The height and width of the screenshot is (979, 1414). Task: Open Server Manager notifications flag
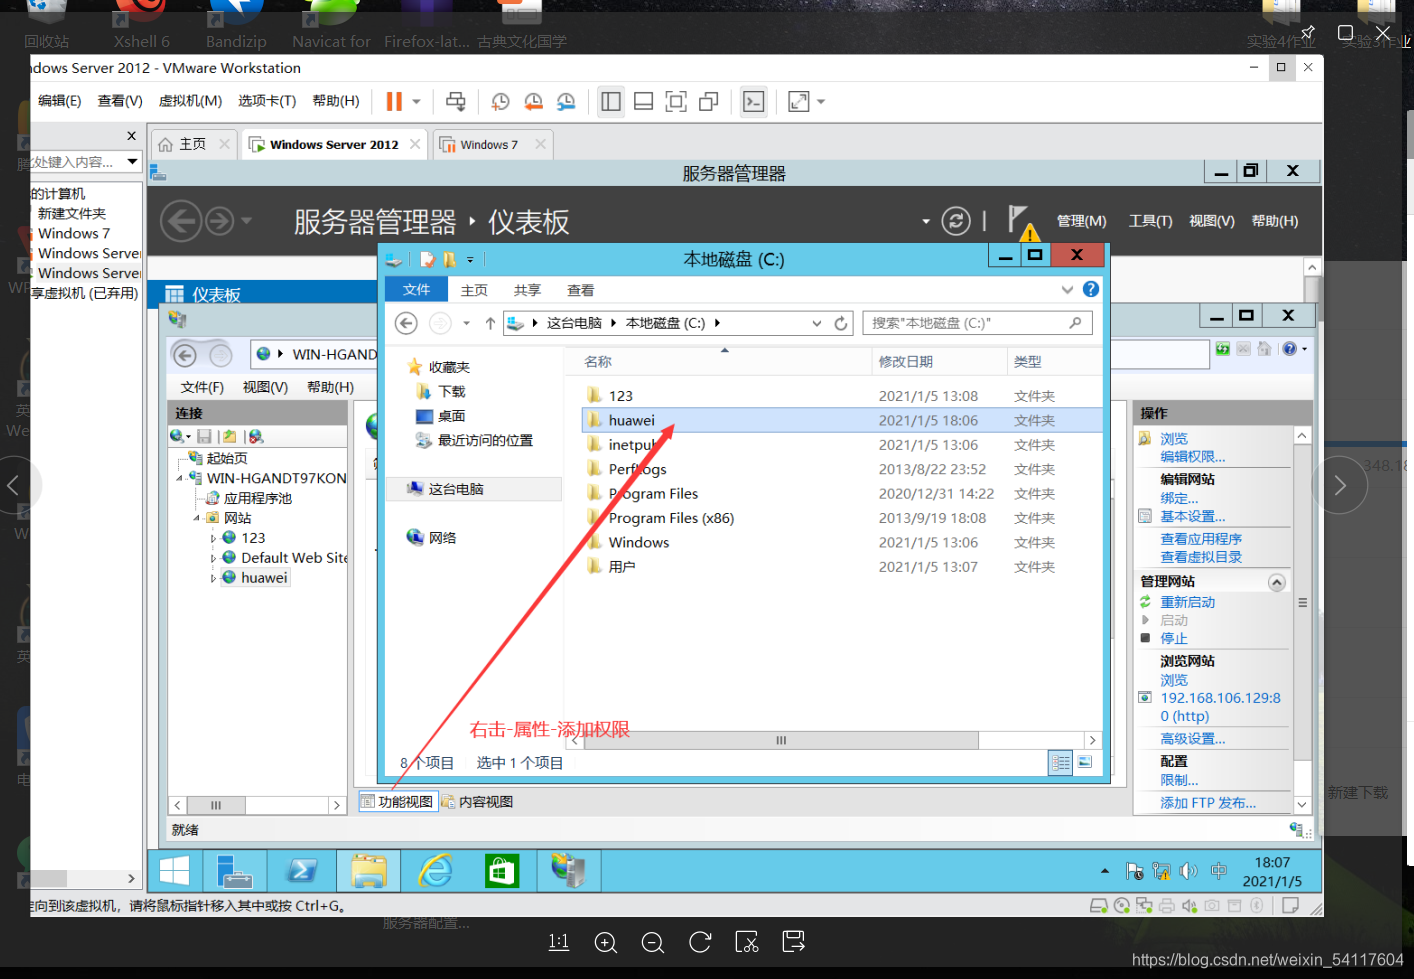point(1020,222)
